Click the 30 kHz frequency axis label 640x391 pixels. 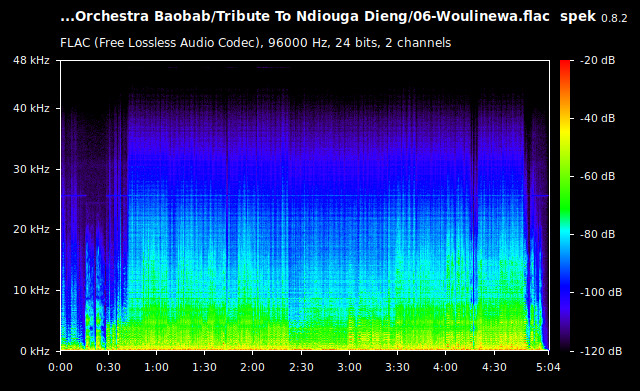[x=31, y=169]
